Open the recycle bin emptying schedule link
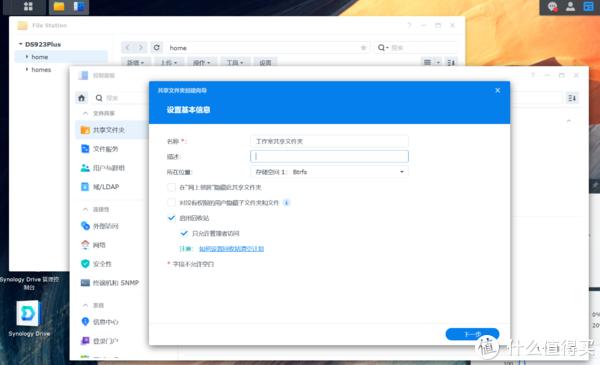 click(232, 249)
